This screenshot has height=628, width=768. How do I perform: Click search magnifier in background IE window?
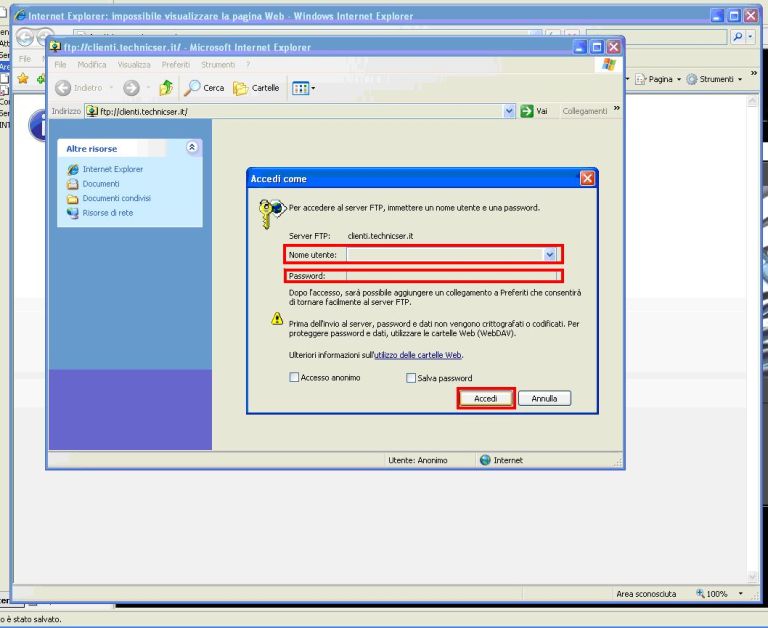(x=737, y=37)
